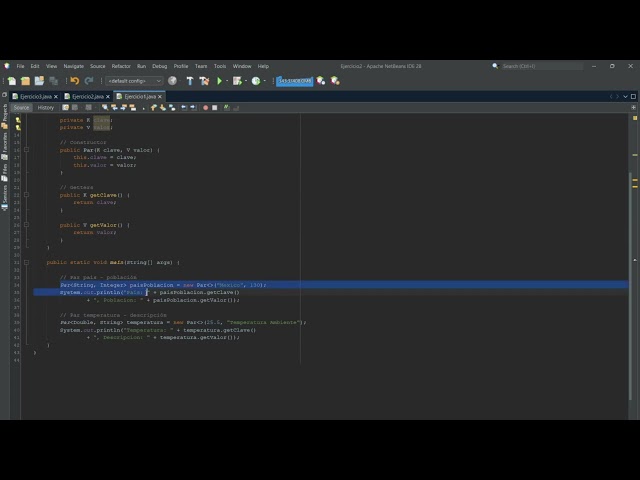This screenshot has height=480, width=640.
Task: Open the Services side panel
Action: point(4,198)
